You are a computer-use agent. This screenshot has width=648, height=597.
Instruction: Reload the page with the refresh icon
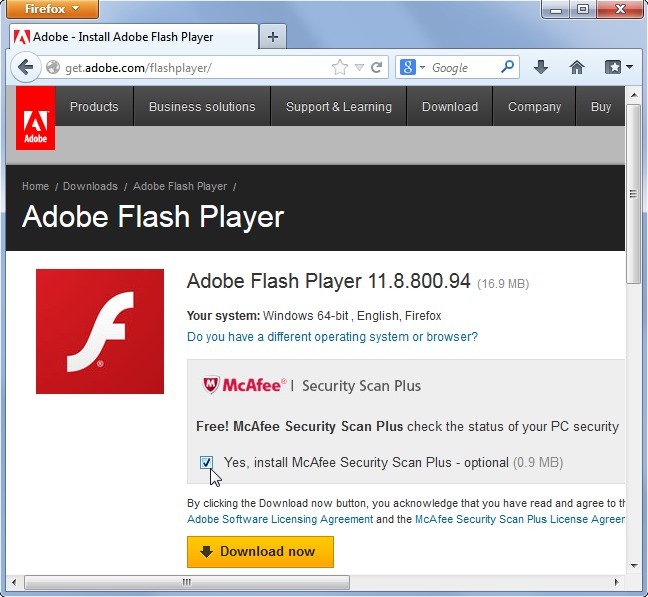[x=376, y=67]
